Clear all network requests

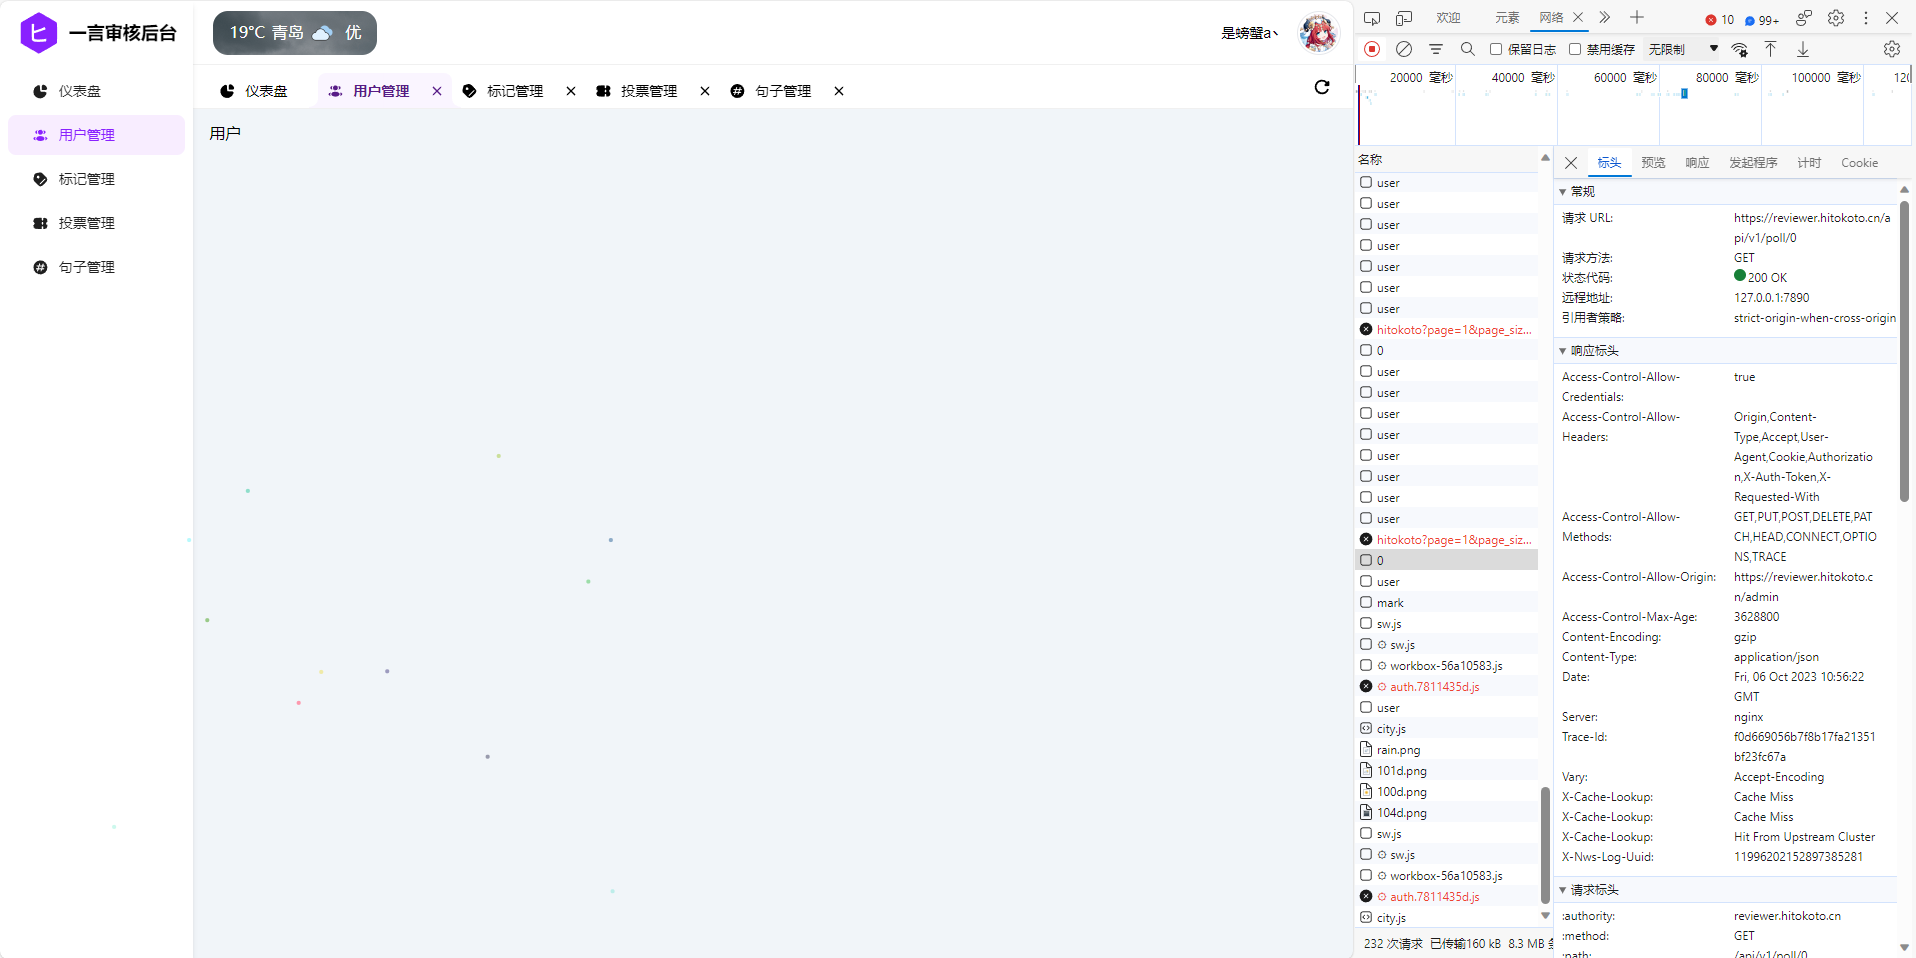click(x=1403, y=49)
